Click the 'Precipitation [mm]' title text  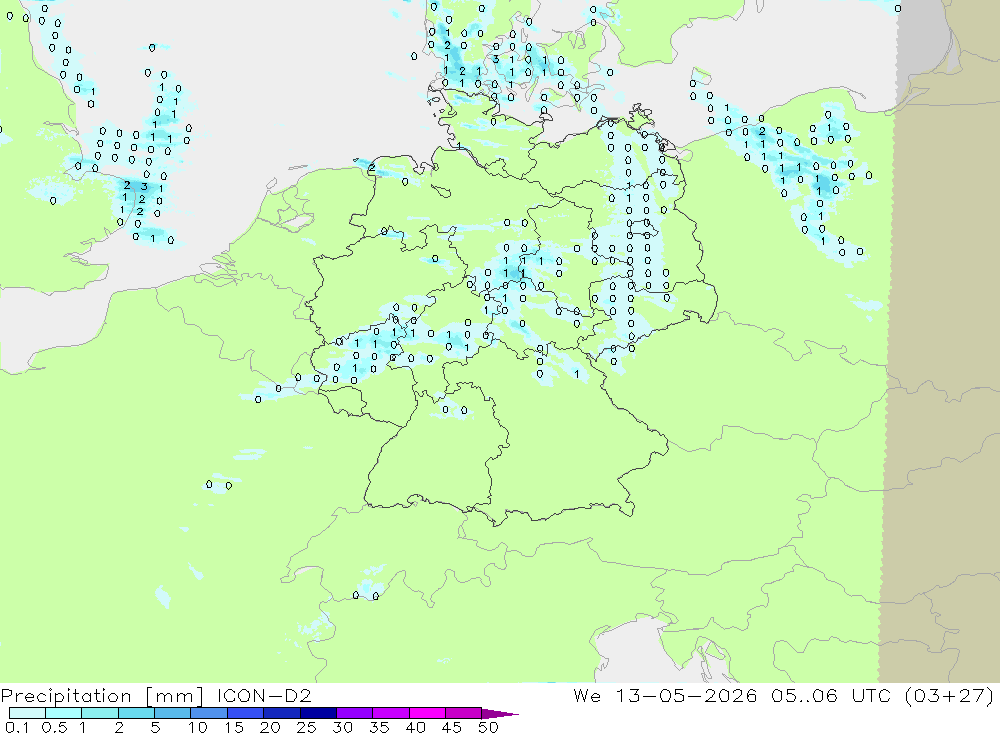click(x=103, y=696)
